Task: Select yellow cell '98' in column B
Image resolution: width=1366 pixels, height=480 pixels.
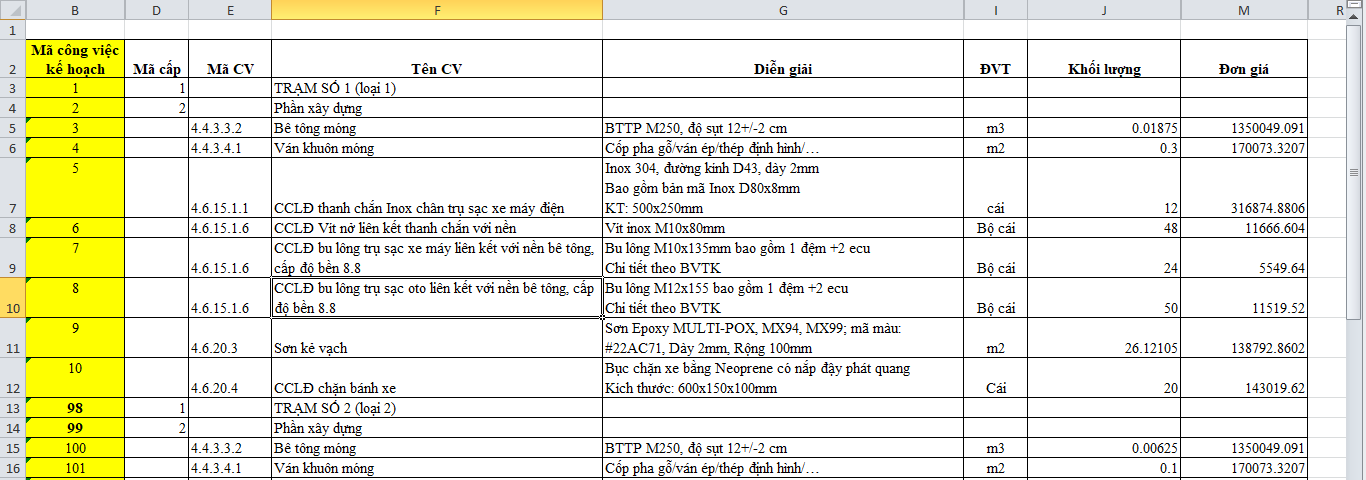Action: pyautogui.click(x=75, y=408)
